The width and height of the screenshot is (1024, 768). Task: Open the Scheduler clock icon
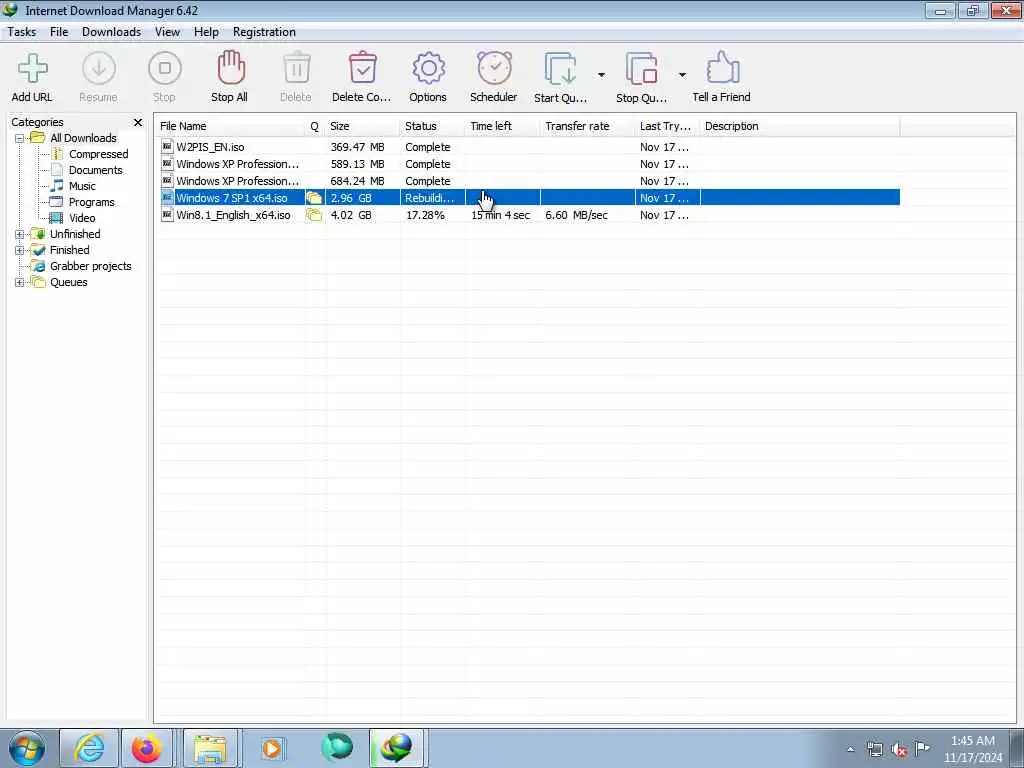click(x=494, y=69)
